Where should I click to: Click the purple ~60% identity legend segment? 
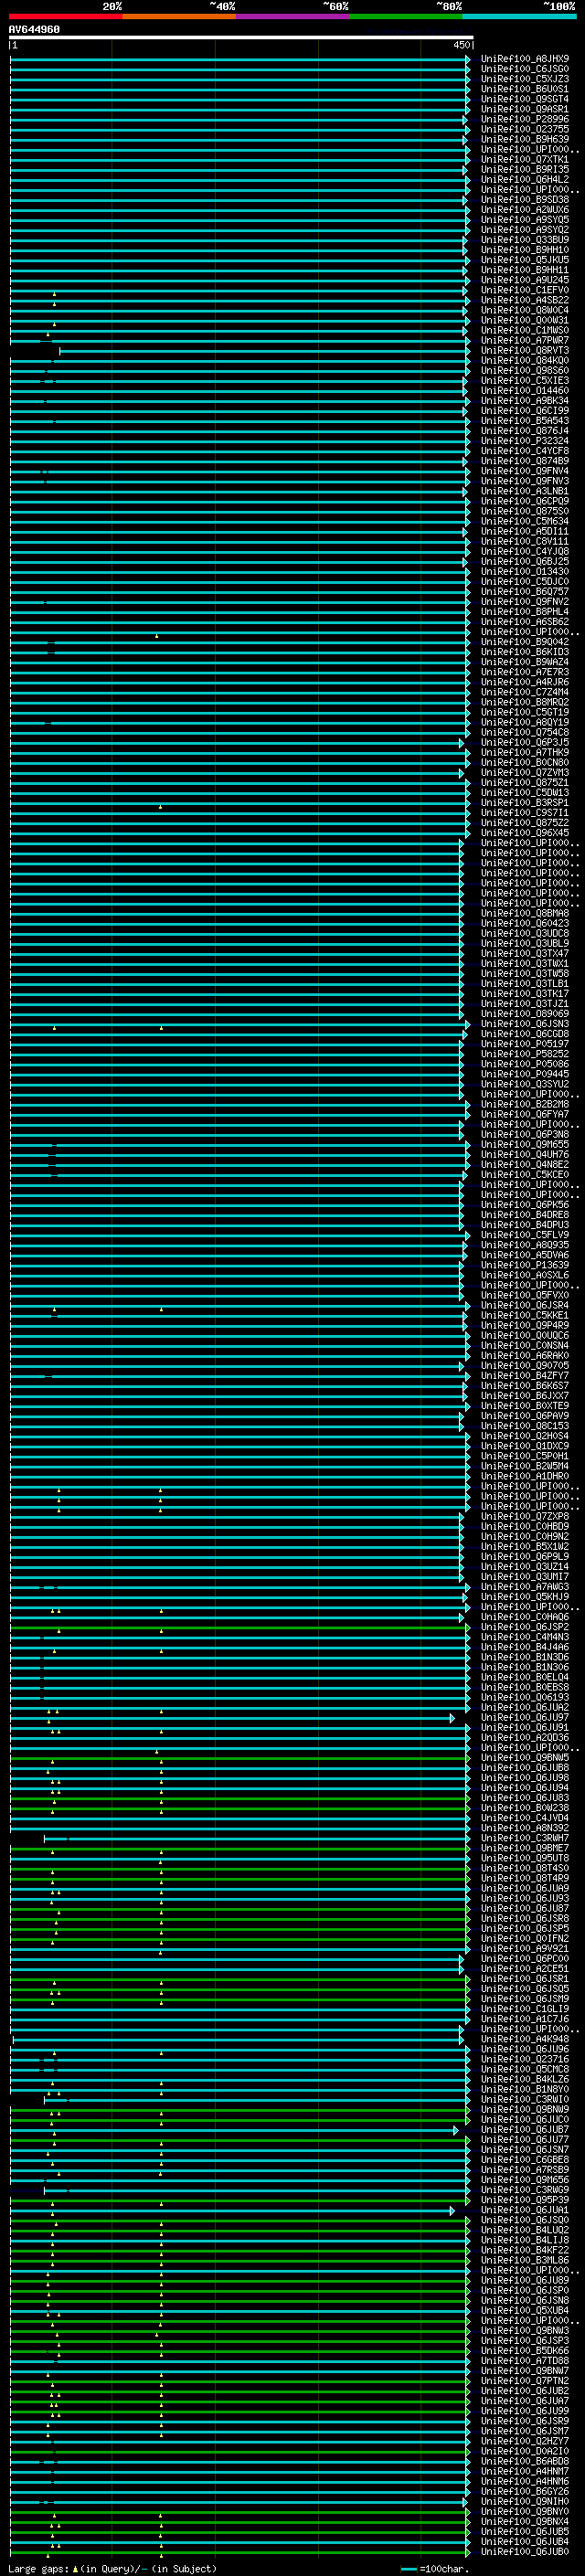click(293, 16)
